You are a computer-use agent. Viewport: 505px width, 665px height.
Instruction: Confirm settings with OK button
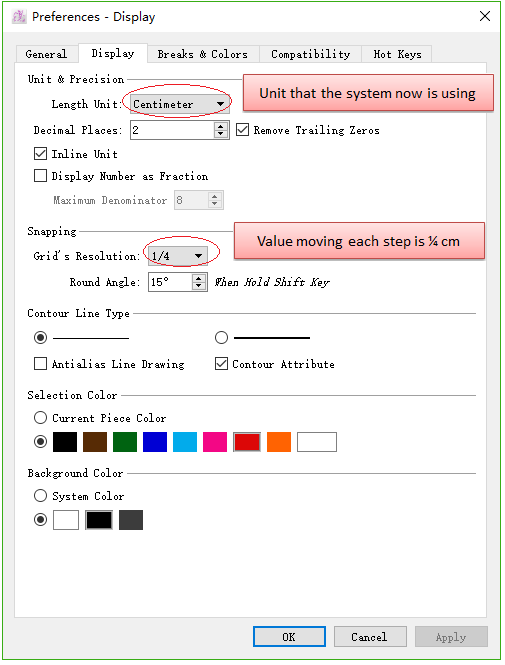tap(289, 637)
